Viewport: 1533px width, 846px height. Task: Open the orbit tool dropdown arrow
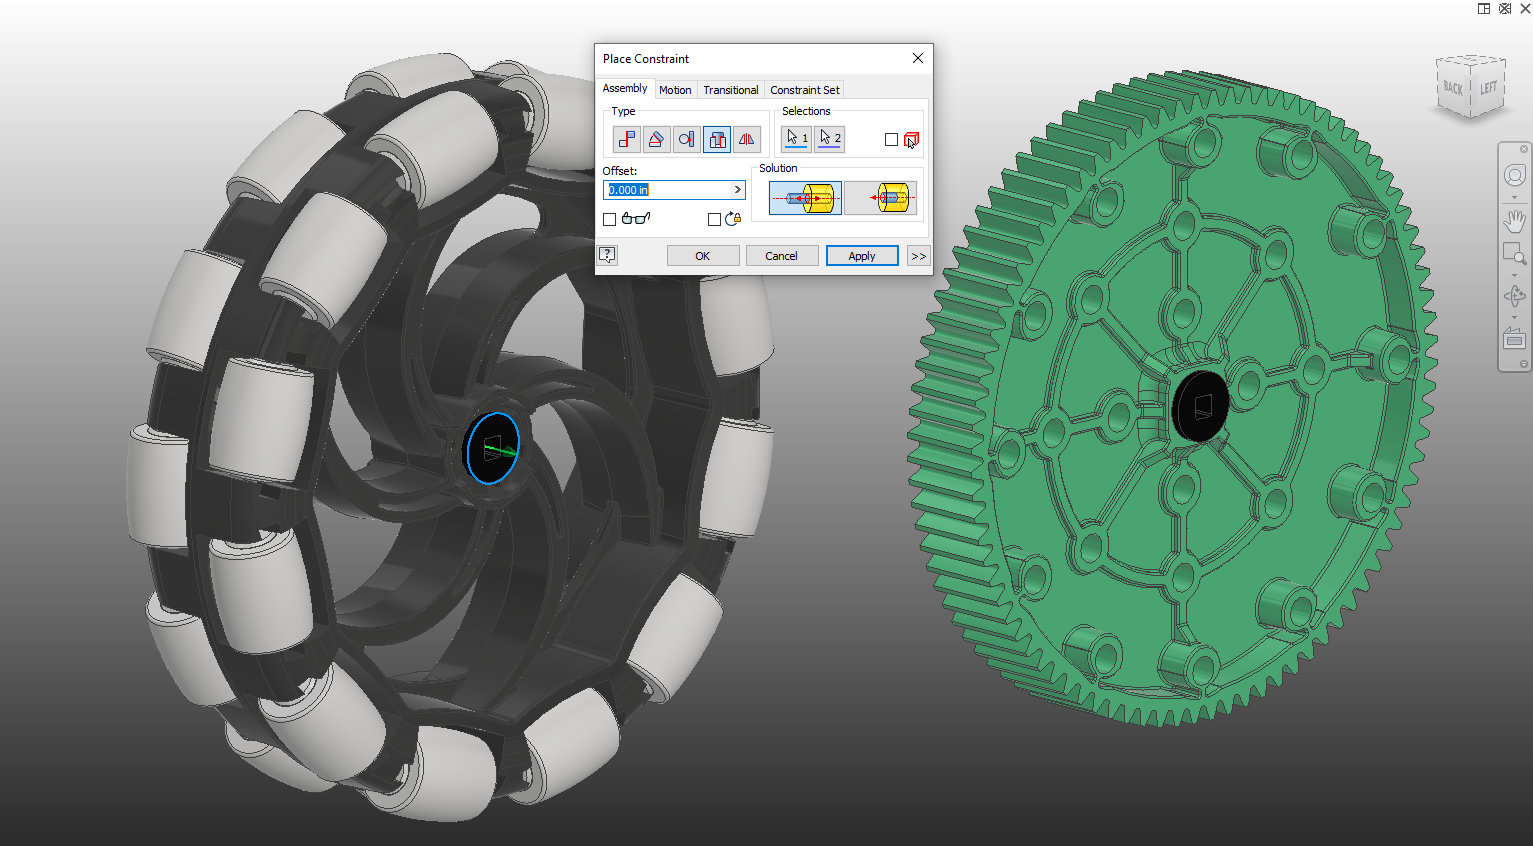pos(1515,318)
